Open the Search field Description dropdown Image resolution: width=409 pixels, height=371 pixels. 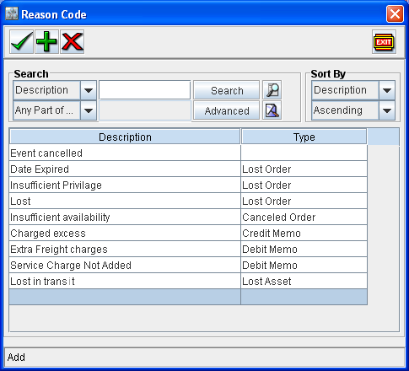88,90
